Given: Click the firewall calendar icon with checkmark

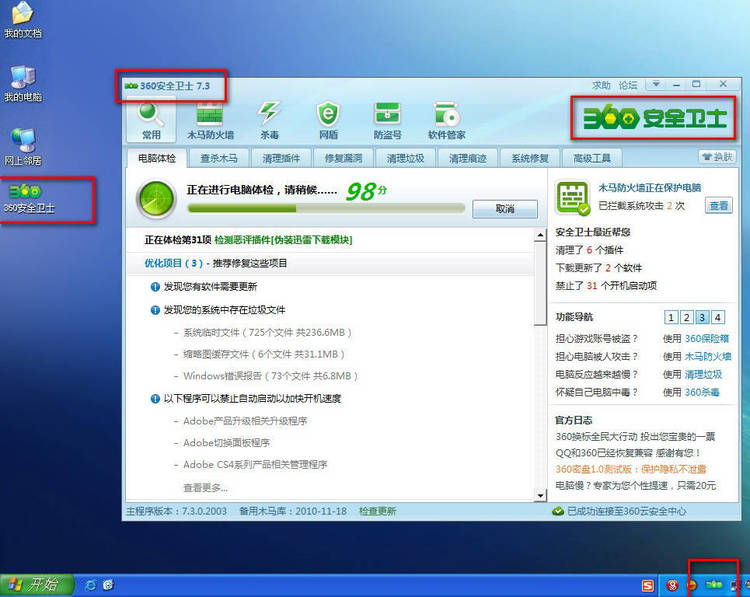Looking at the screenshot, I should [x=573, y=197].
